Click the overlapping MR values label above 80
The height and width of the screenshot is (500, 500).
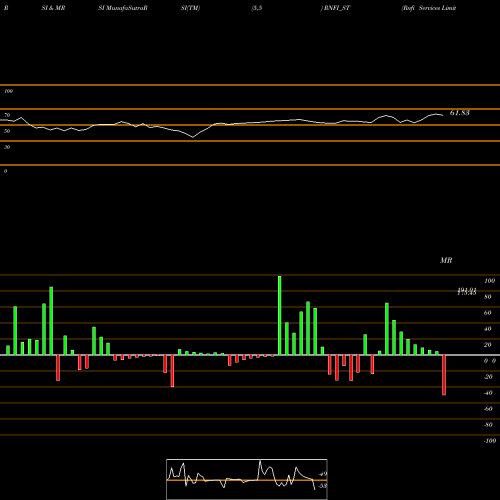(467, 292)
